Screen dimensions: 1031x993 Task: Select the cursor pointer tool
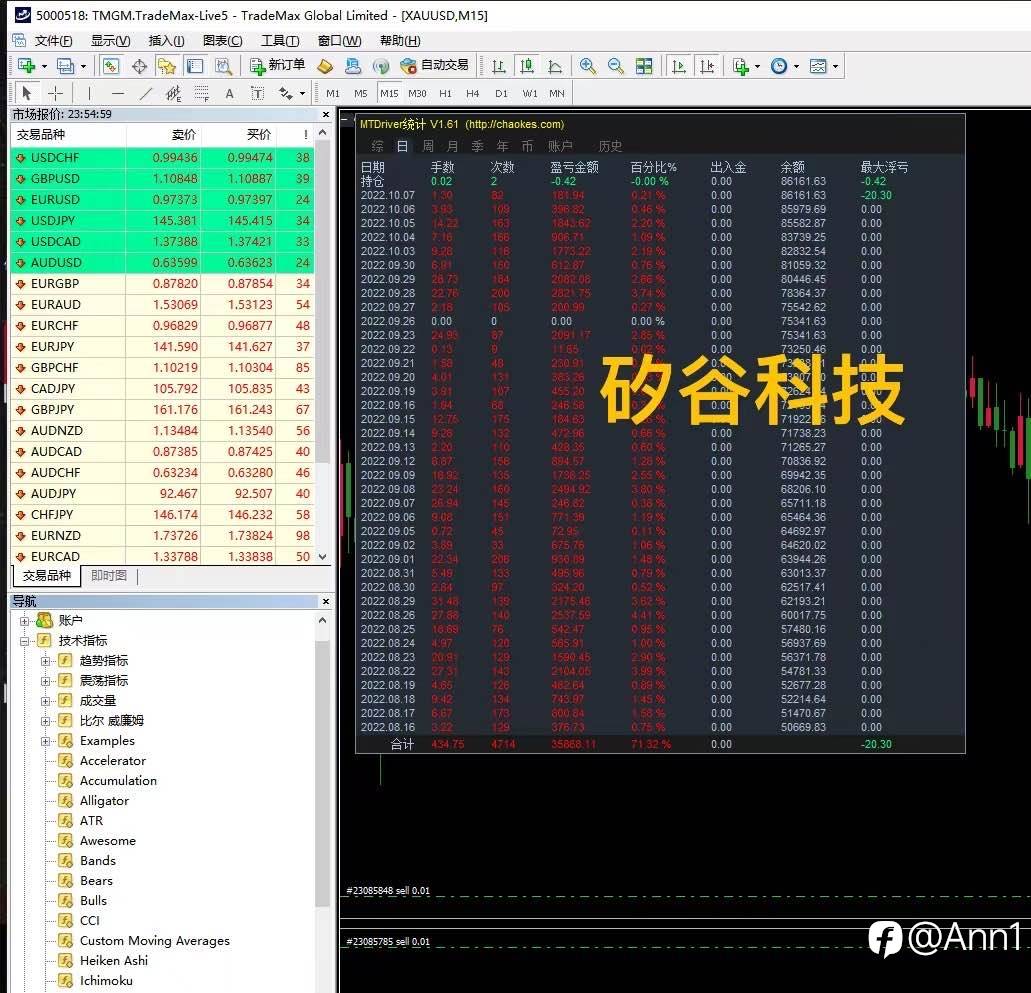coord(27,93)
